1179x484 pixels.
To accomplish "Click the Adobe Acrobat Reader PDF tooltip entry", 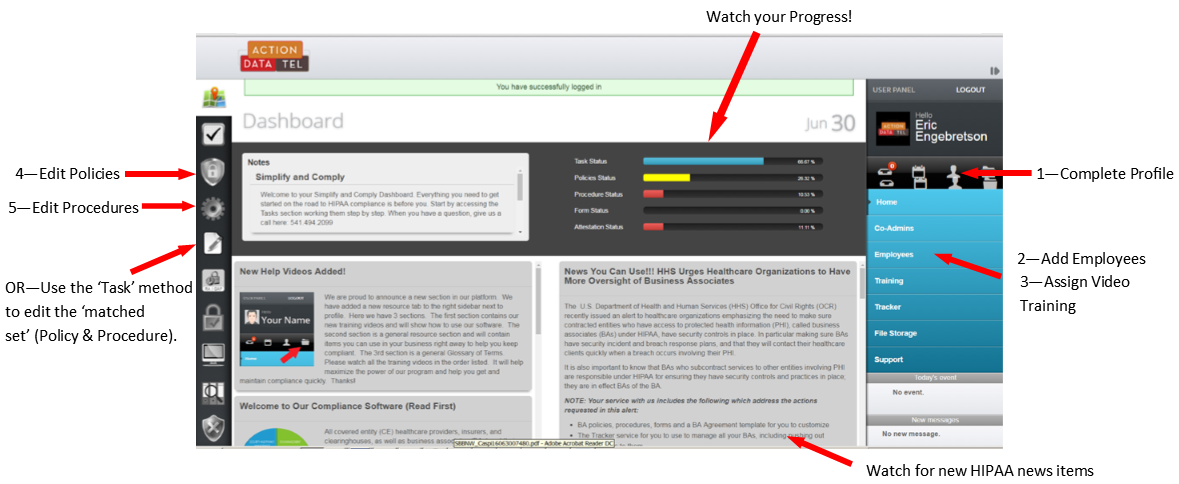I will [534, 444].
